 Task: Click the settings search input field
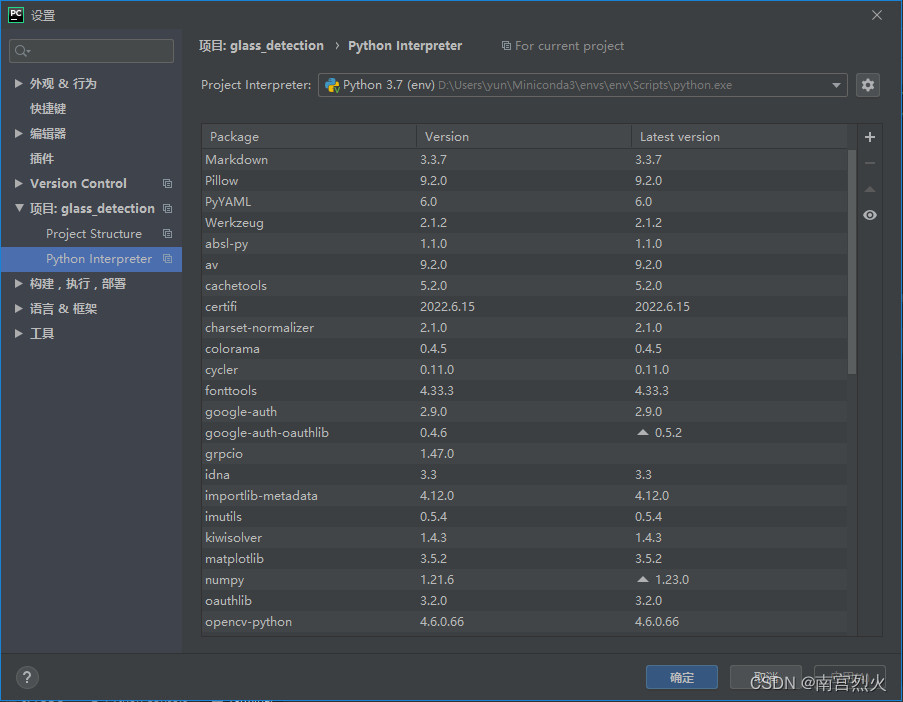(x=92, y=51)
